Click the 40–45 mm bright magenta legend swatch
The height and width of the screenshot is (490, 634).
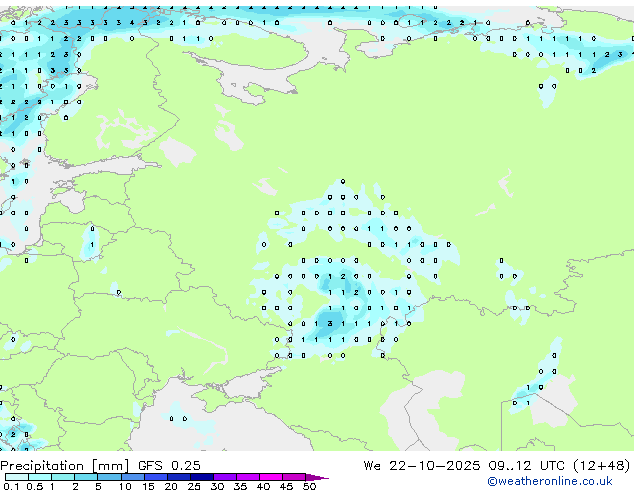point(271,477)
